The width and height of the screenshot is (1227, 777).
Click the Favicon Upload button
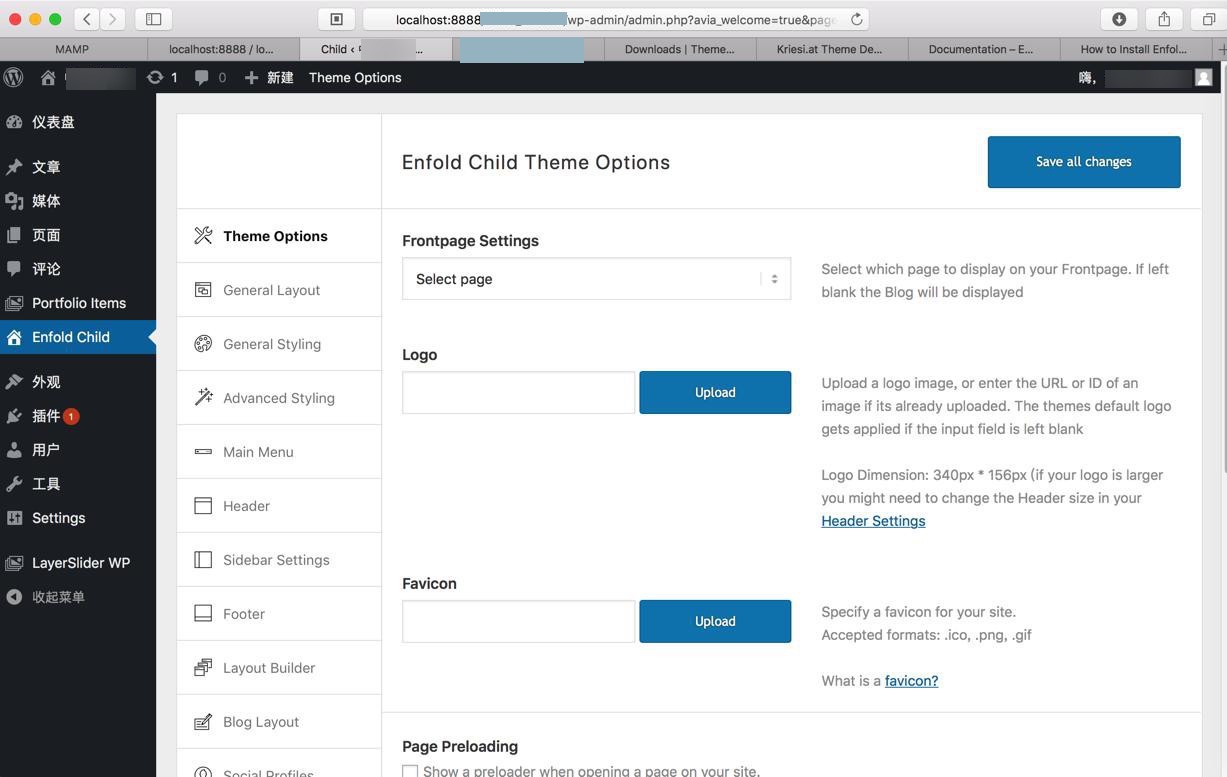(715, 622)
